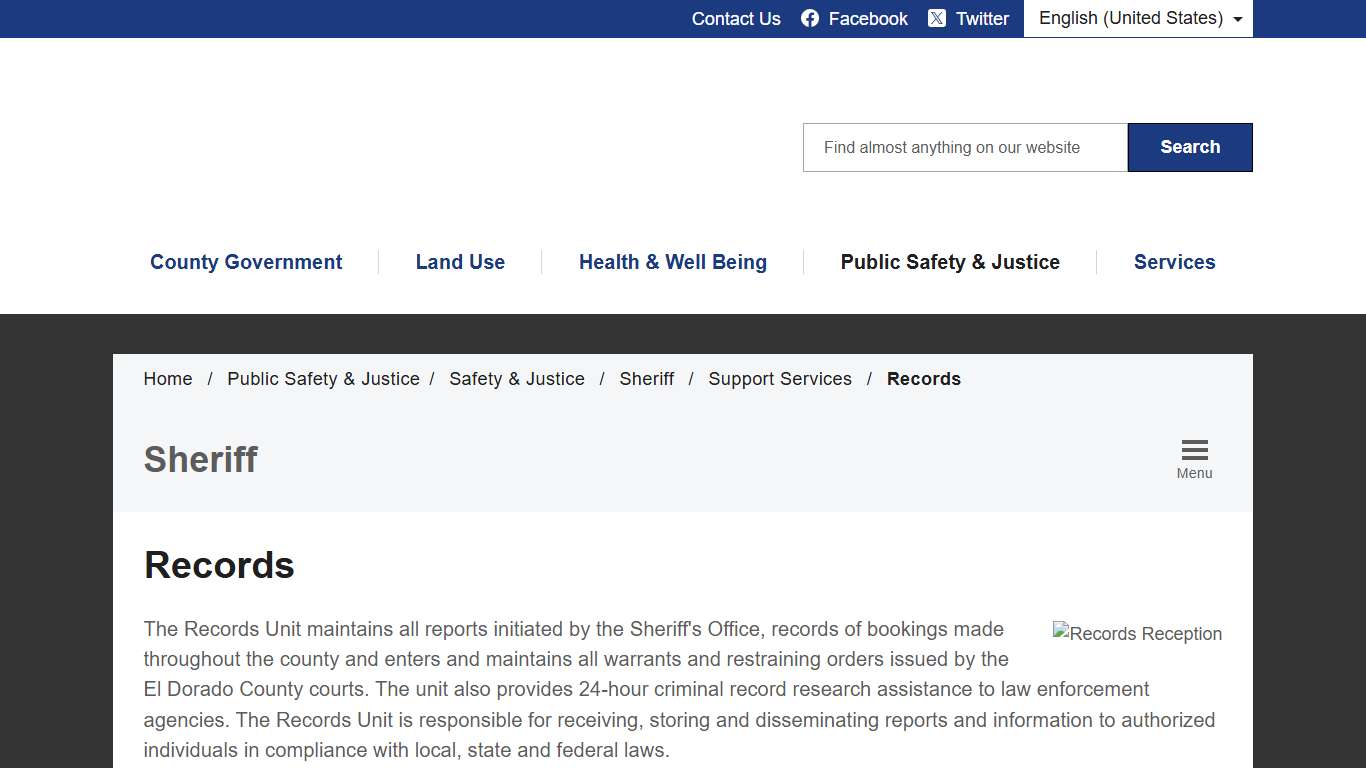Click the site search input field

[x=964, y=147]
